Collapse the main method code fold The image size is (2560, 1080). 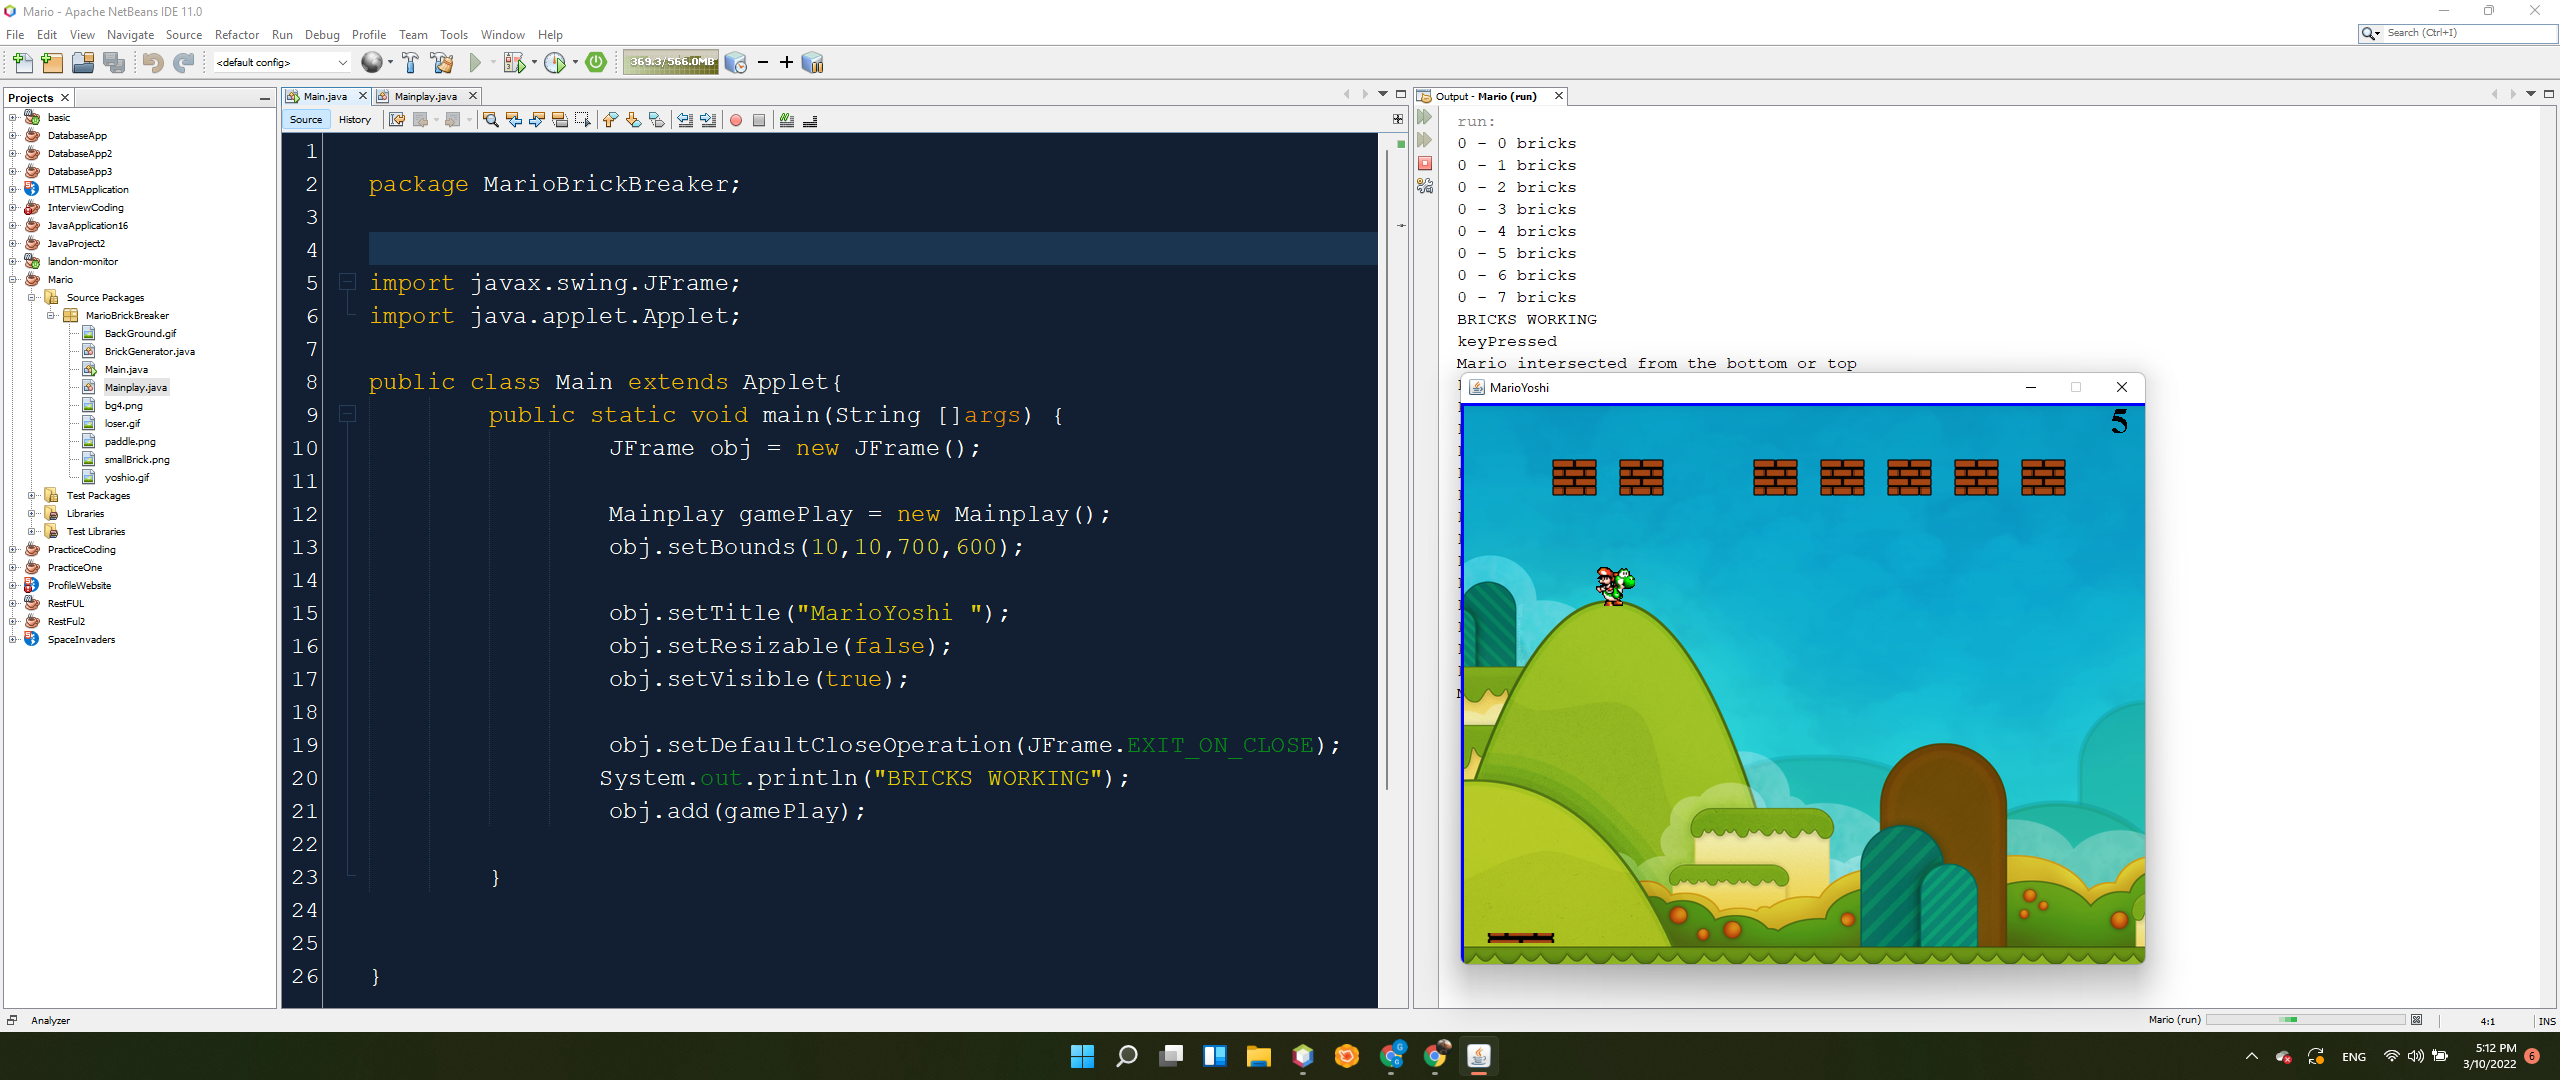[x=348, y=413]
